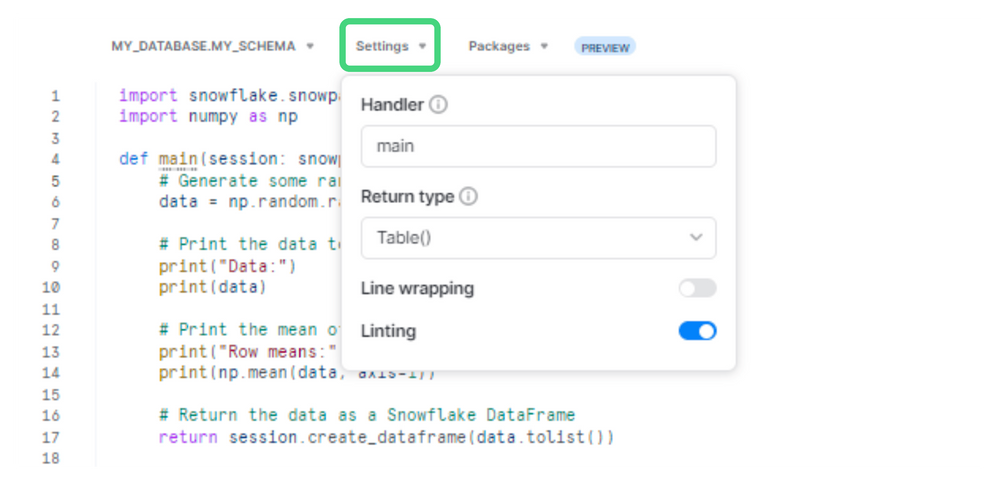Screen dimensions: 1000x484
Task: Click the Settings caret arrow
Action: pos(422,46)
